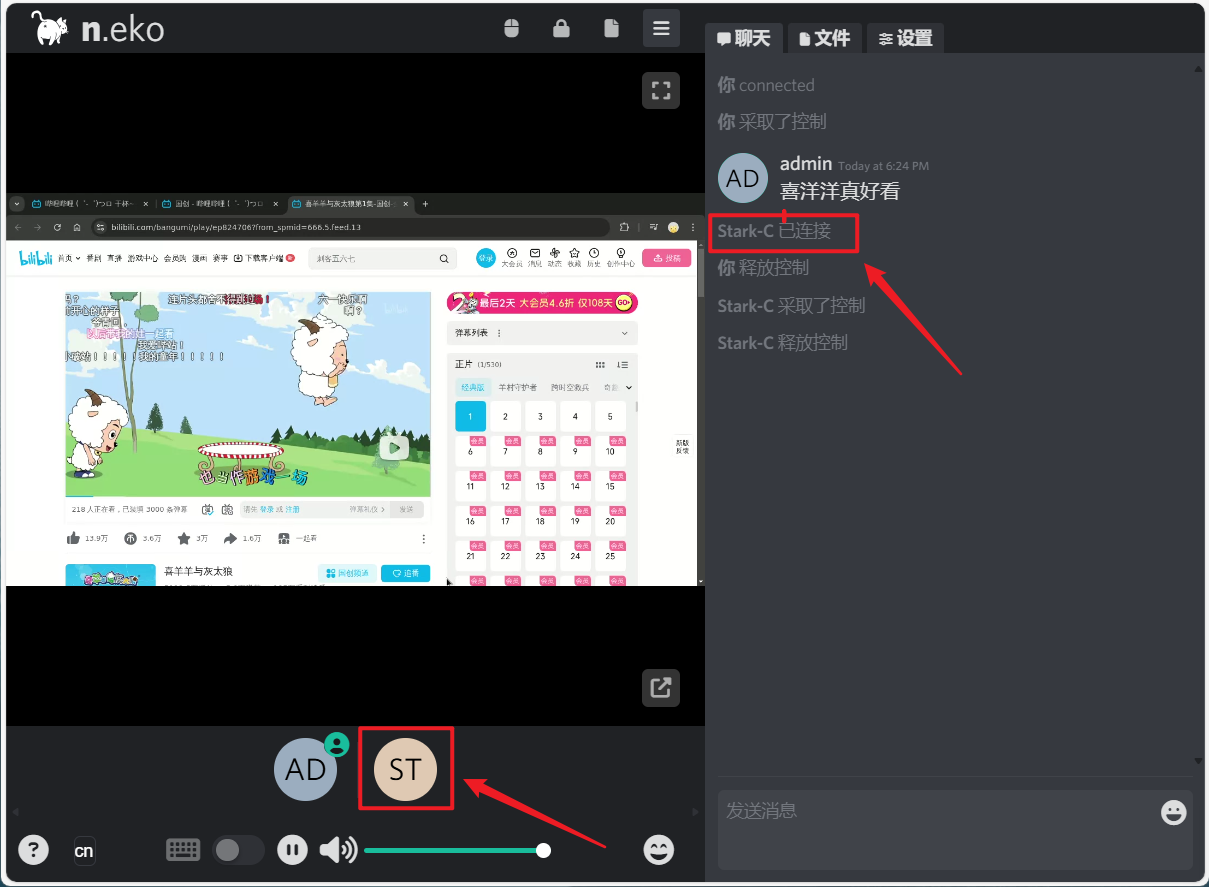The width and height of the screenshot is (1209, 887).
Task: Click the pink 投稿 button
Action: click(x=666, y=258)
